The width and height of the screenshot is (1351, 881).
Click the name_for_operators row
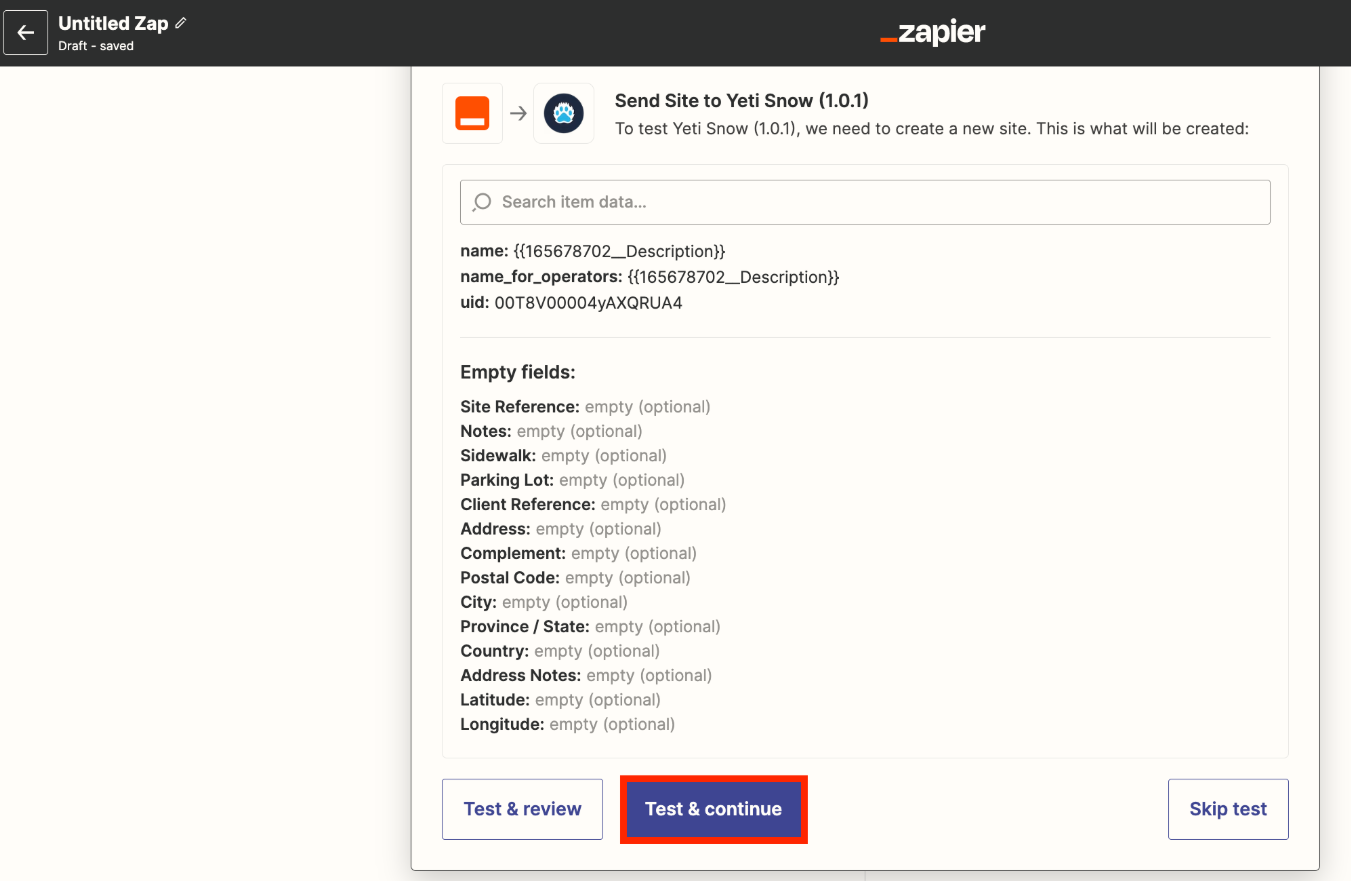click(x=650, y=276)
